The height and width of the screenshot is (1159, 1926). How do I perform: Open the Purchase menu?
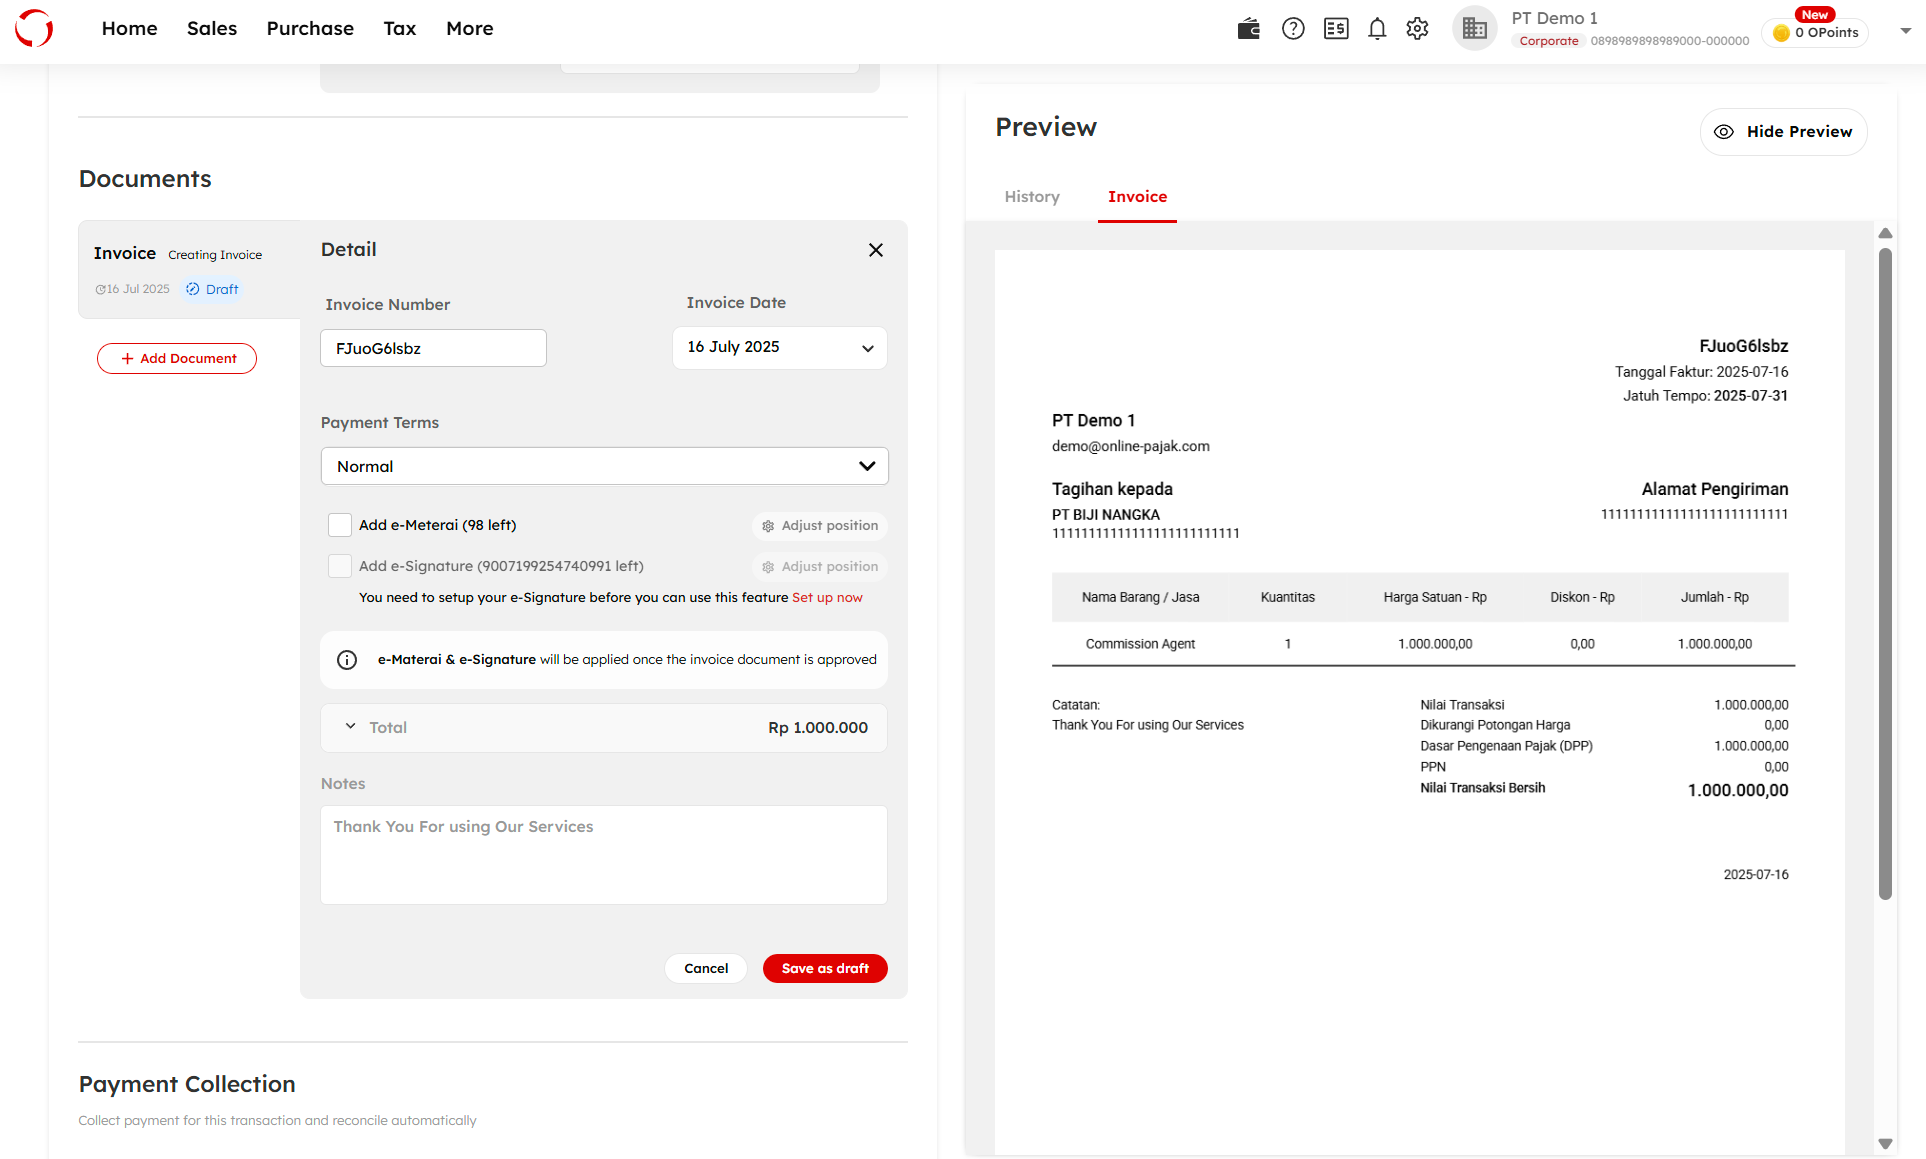[310, 29]
